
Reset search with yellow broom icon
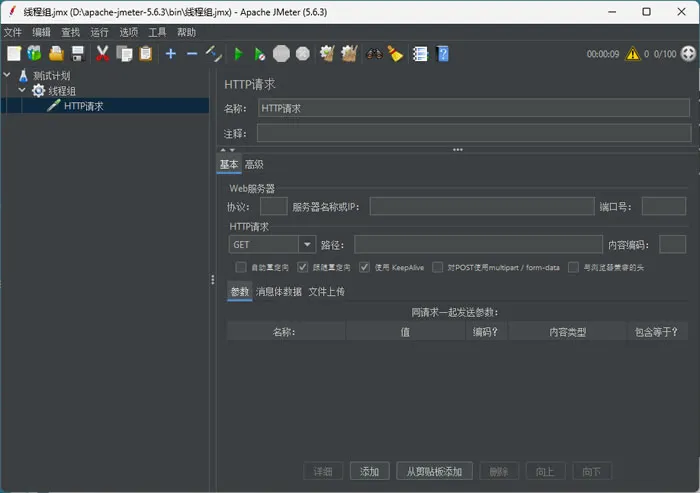[x=395, y=54]
